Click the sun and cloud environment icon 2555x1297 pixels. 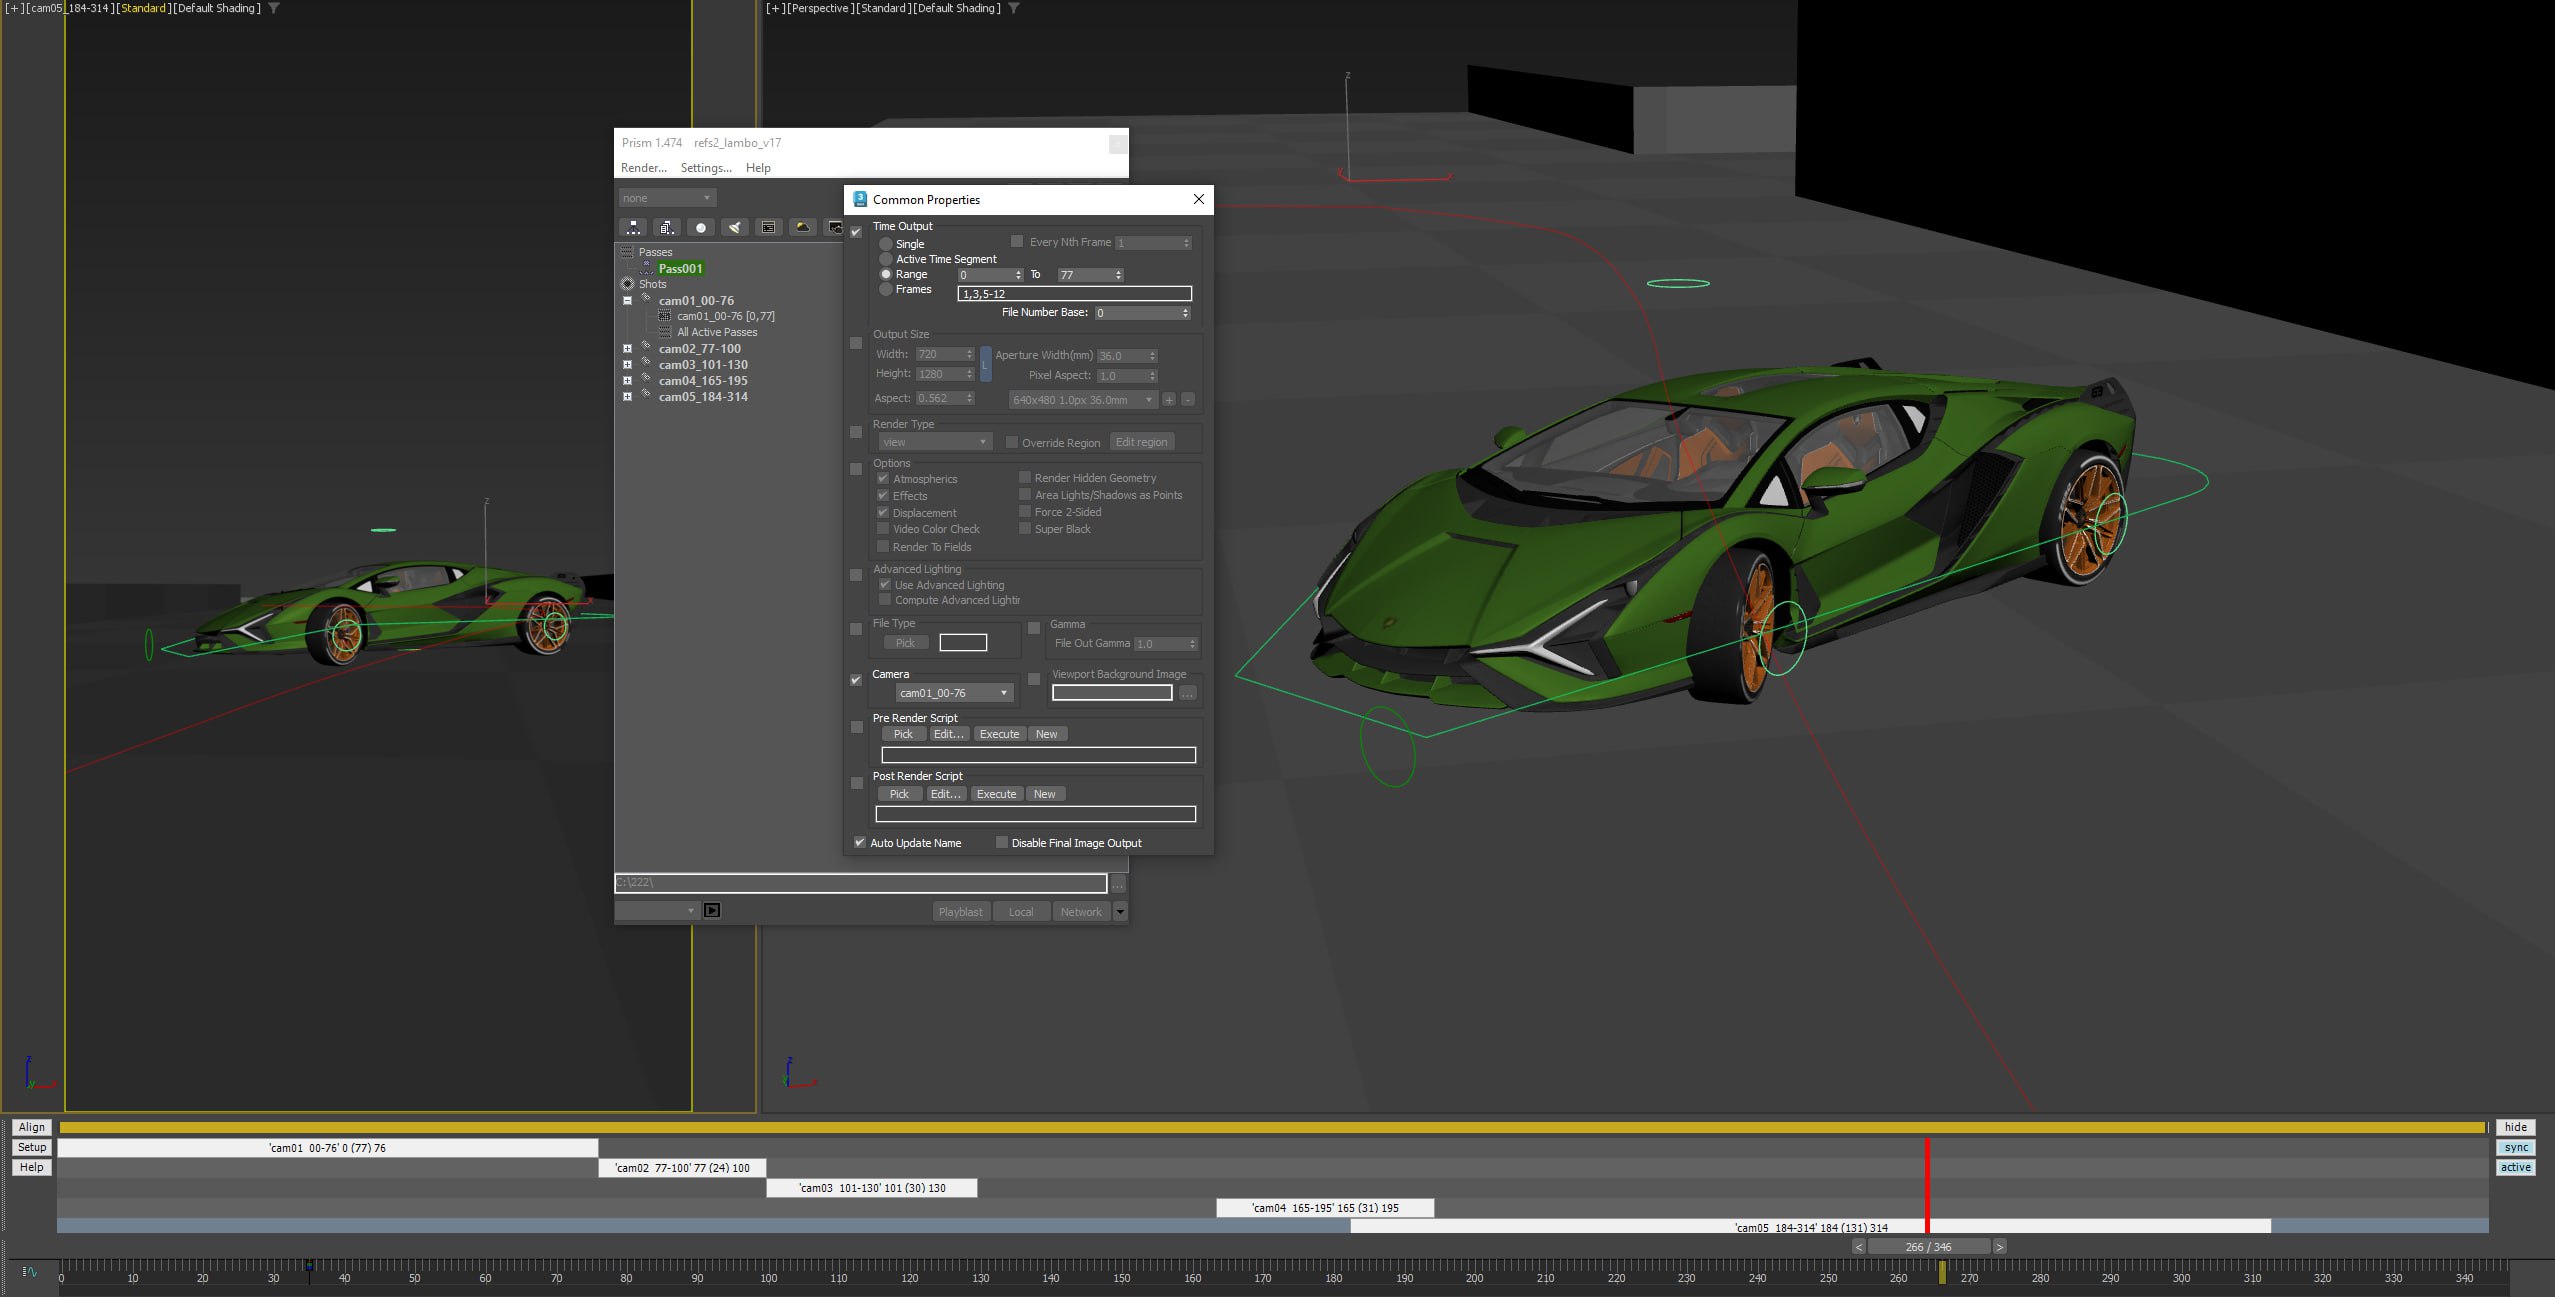point(802,228)
